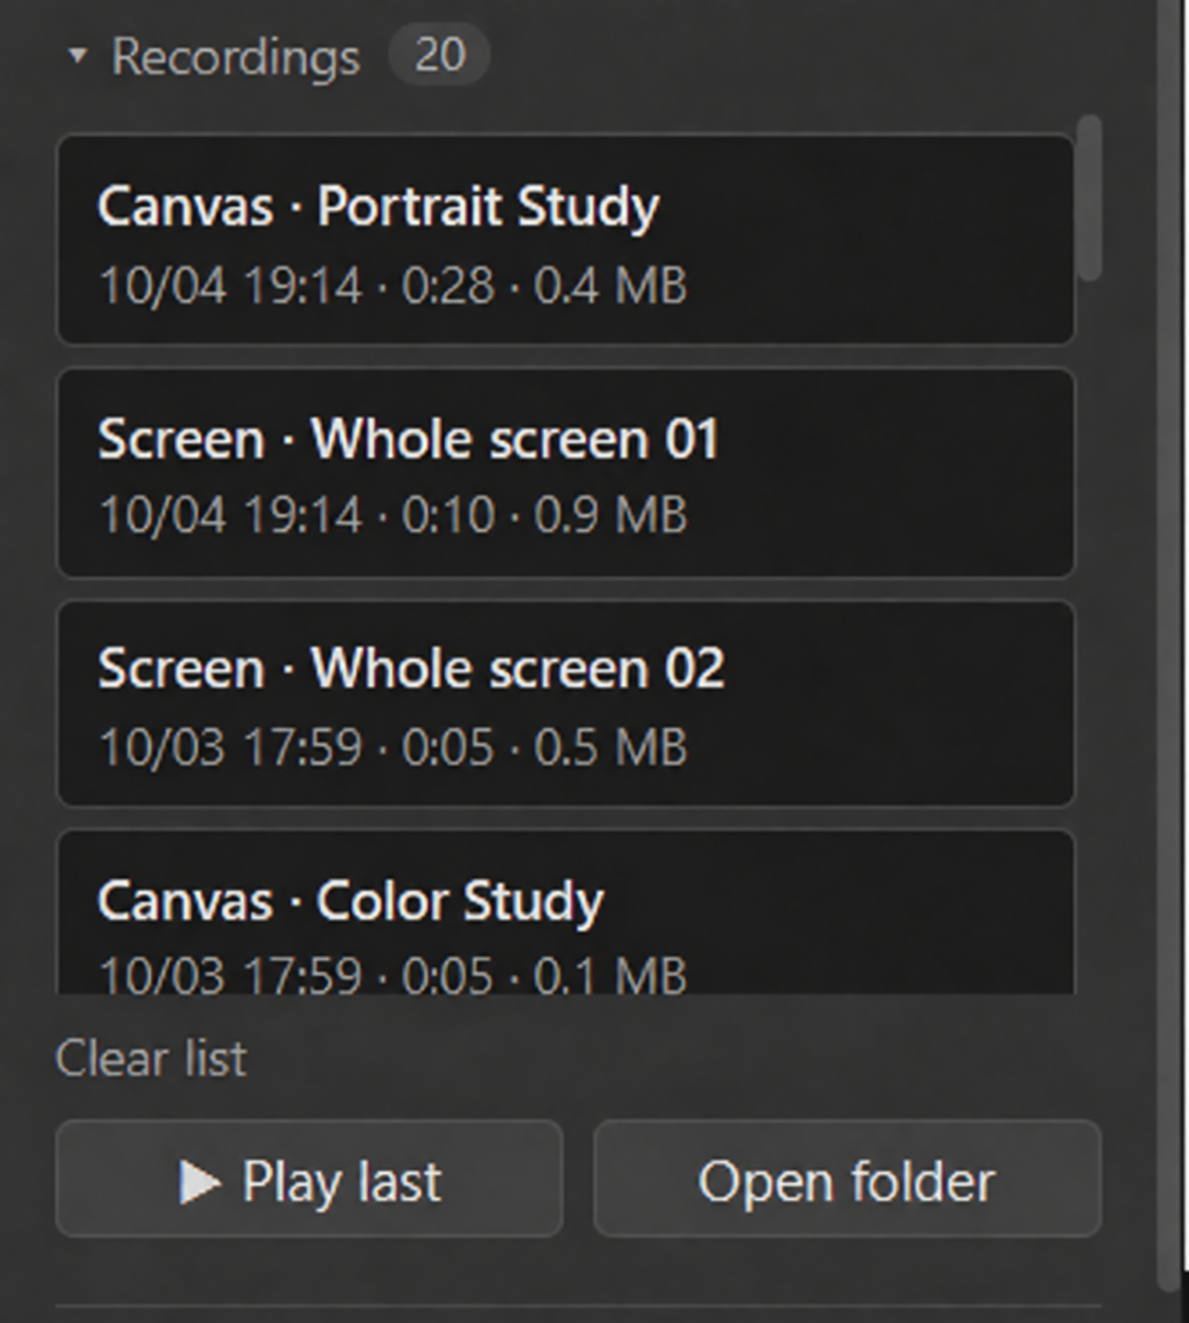Click the panel's outer vertical scrollbar

[1169, 645]
